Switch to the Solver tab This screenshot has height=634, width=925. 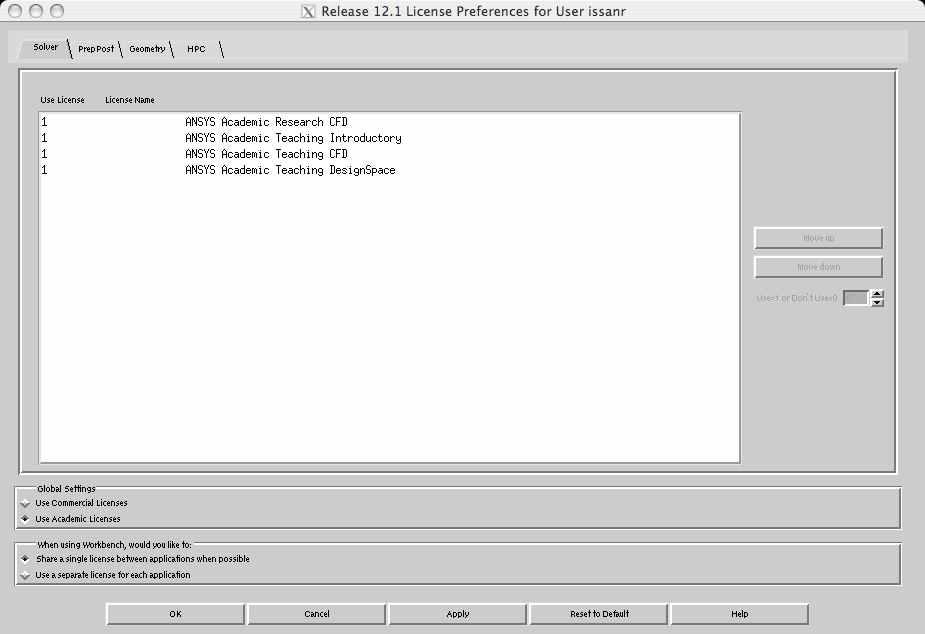click(45, 47)
